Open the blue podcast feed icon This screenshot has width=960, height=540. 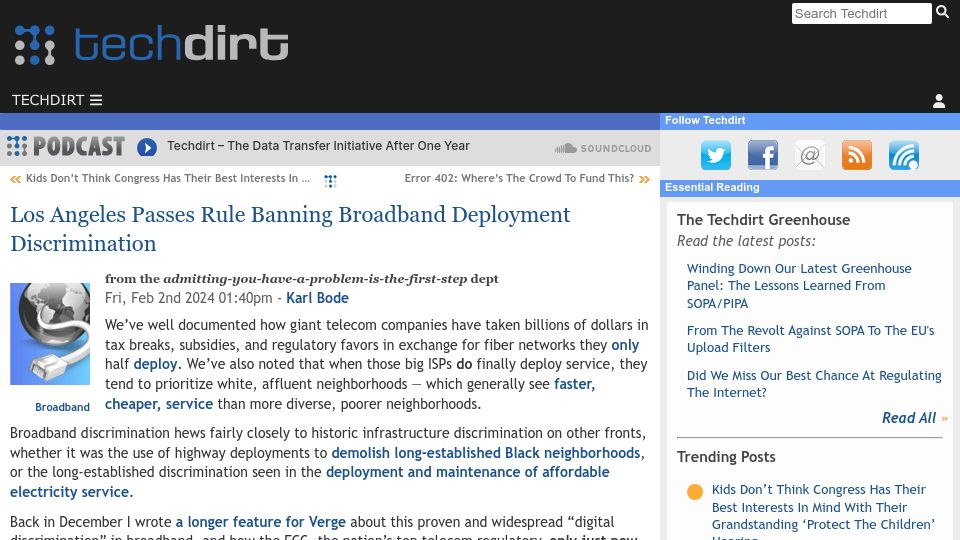point(904,155)
